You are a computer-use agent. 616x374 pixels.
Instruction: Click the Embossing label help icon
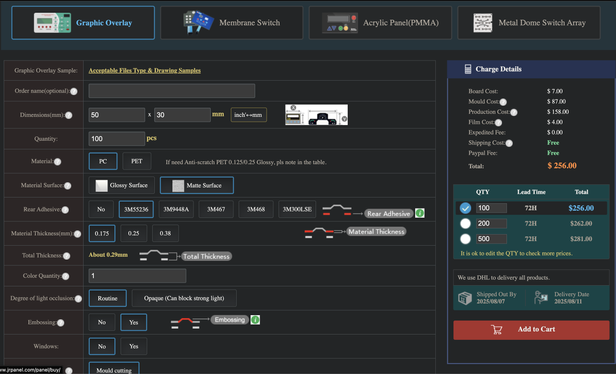60,323
